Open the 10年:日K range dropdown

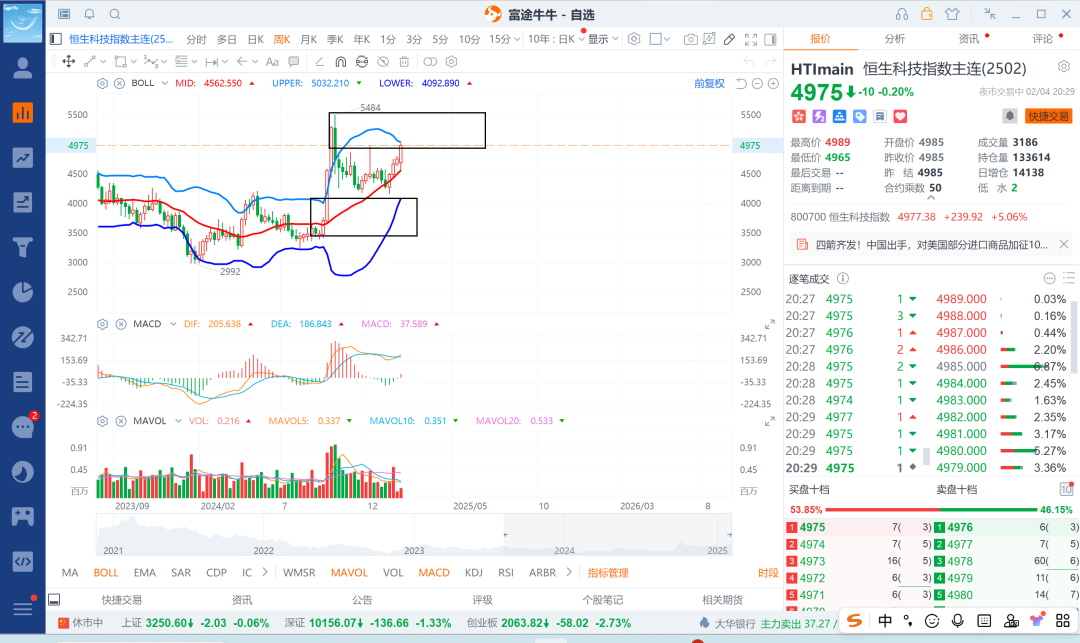(556, 39)
